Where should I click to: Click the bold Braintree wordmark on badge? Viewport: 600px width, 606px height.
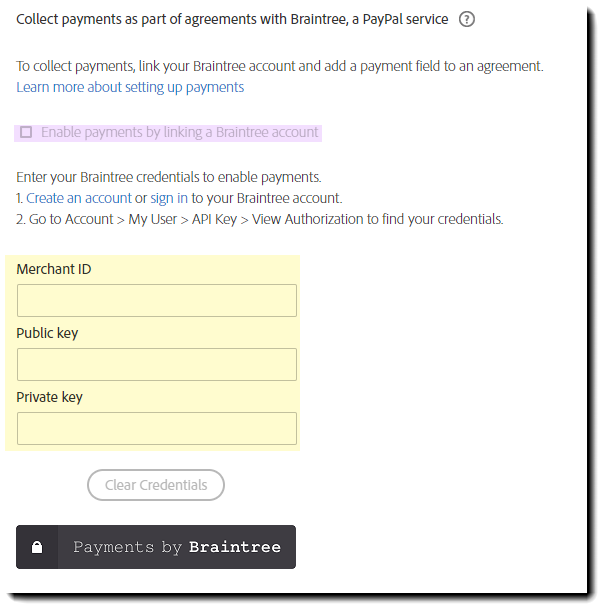(235, 547)
